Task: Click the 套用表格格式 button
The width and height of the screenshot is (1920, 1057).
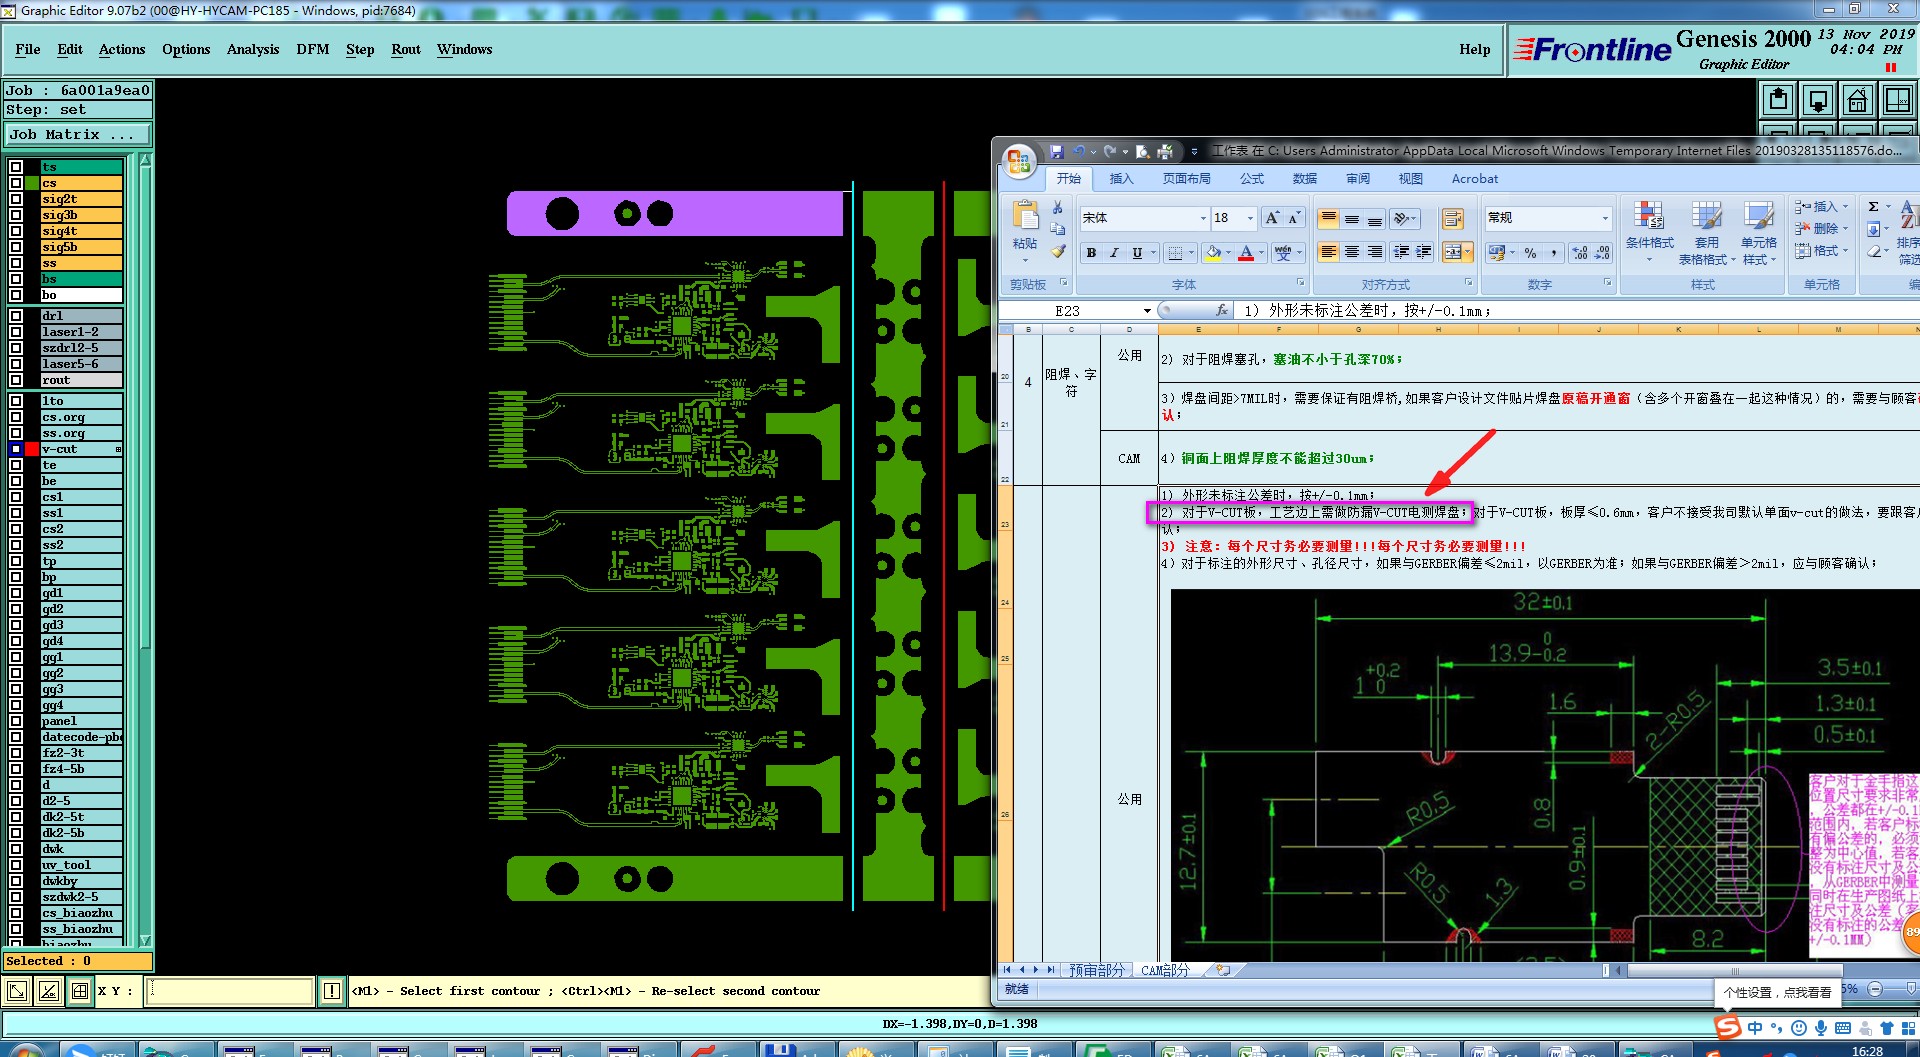Action: (x=1706, y=233)
